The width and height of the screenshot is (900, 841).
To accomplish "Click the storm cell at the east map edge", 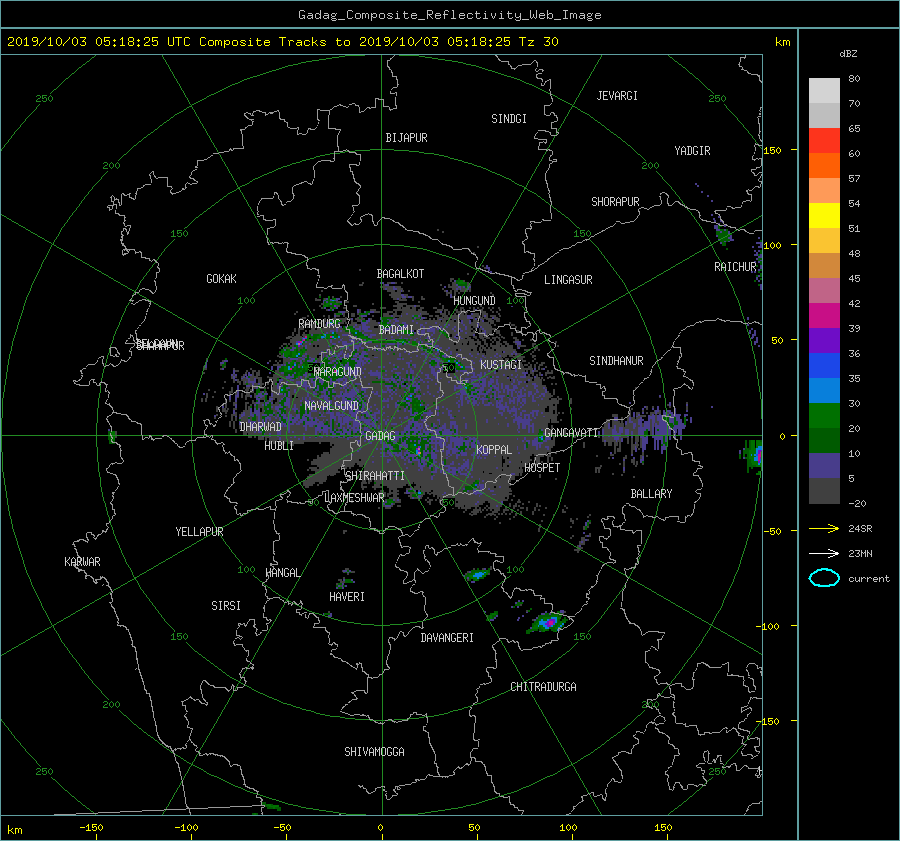I will tap(752, 456).
